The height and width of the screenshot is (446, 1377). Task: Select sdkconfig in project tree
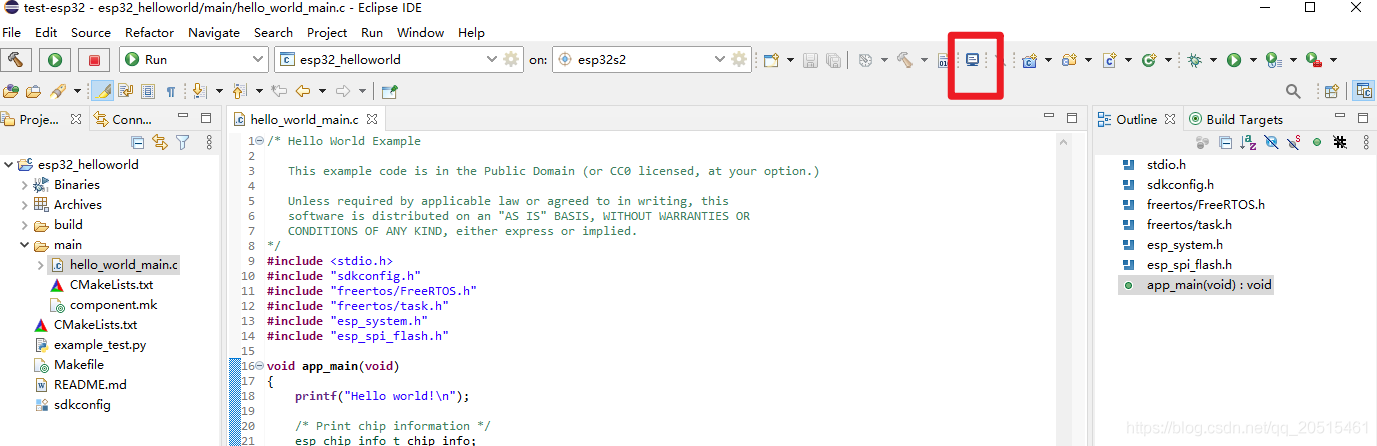click(x=82, y=404)
